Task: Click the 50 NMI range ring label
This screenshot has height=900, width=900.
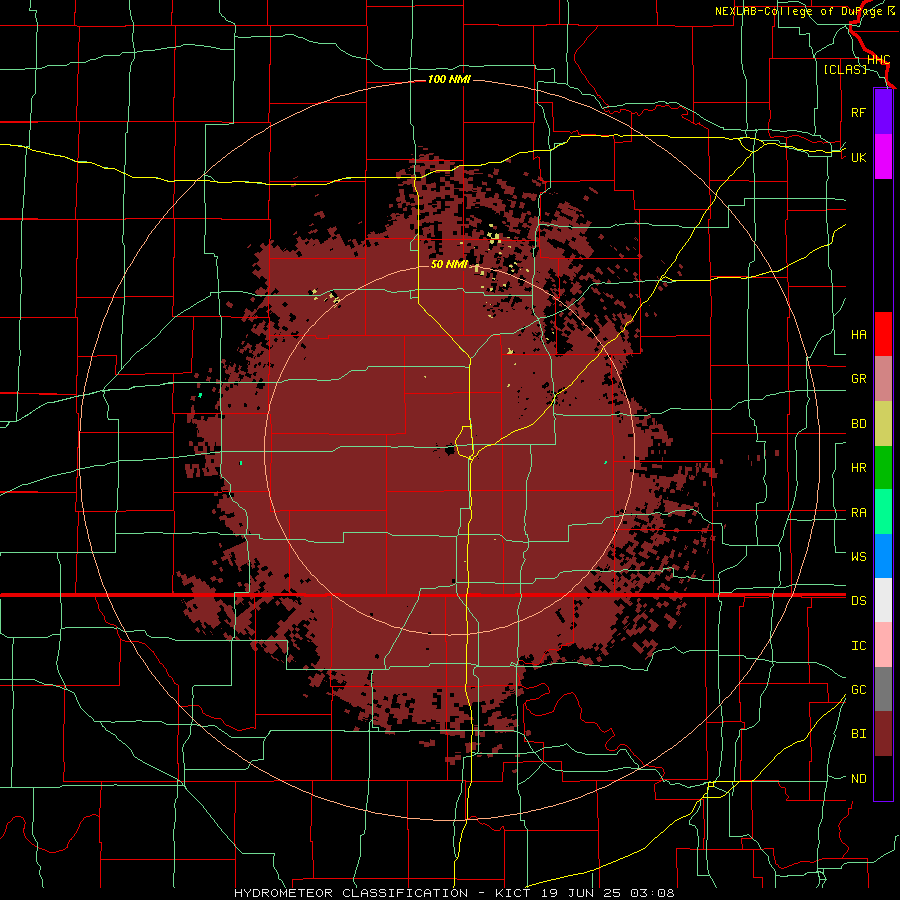Action: (x=449, y=264)
